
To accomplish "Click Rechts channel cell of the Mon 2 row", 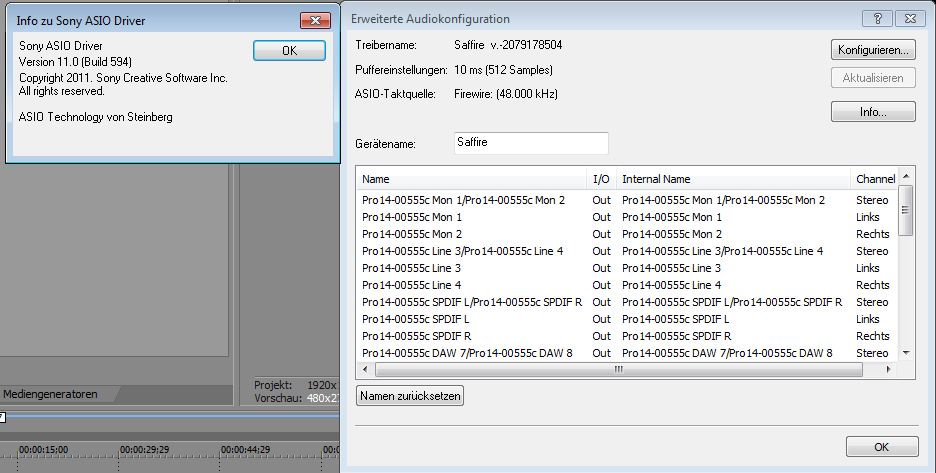I will click(x=873, y=234).
